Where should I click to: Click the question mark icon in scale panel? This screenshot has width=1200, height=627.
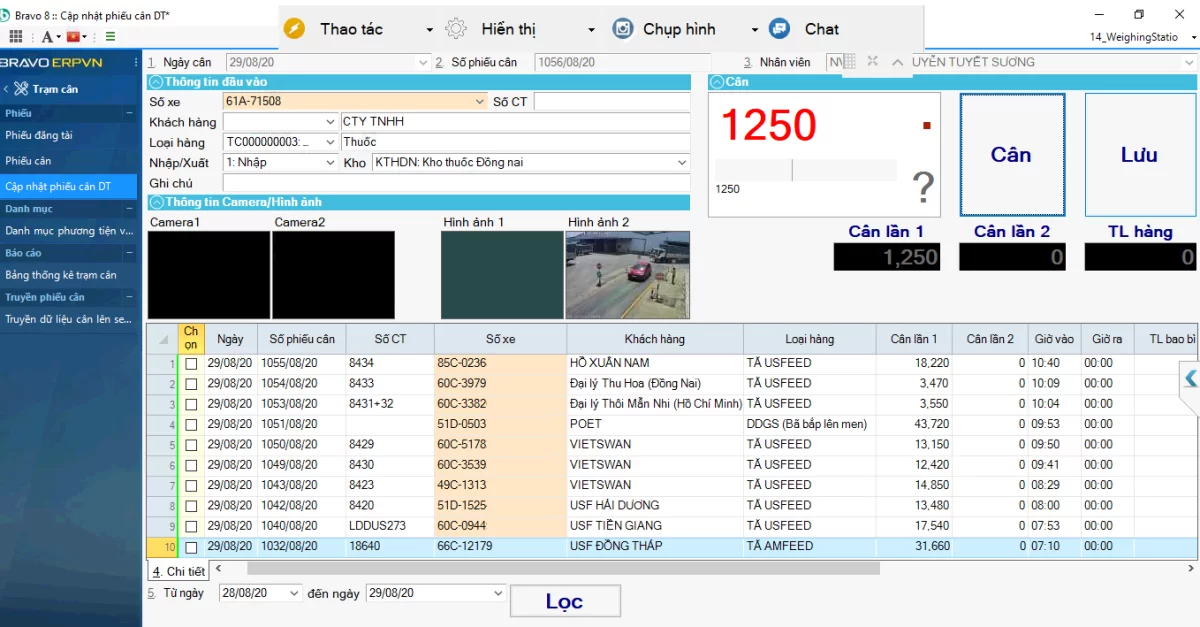(x=923, y=186)
